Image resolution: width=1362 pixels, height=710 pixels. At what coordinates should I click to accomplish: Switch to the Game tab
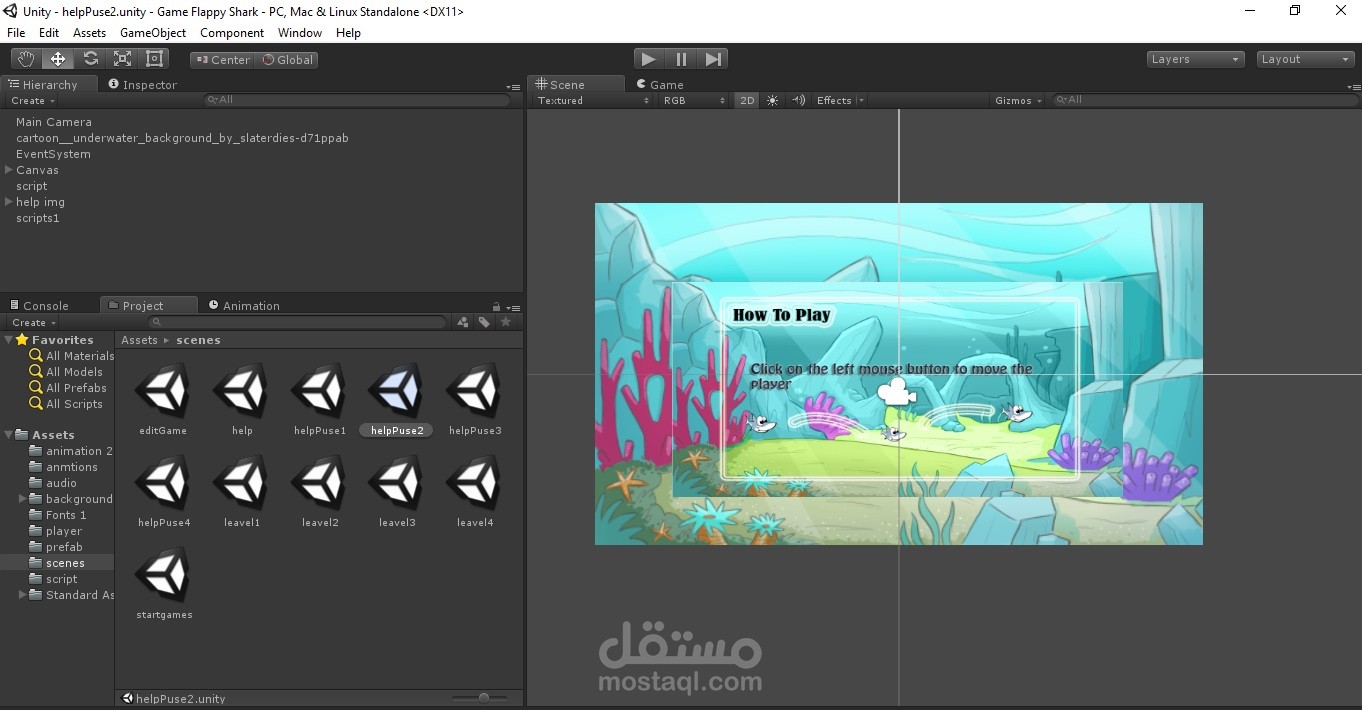pyautogui.click(x=658, y=85)
